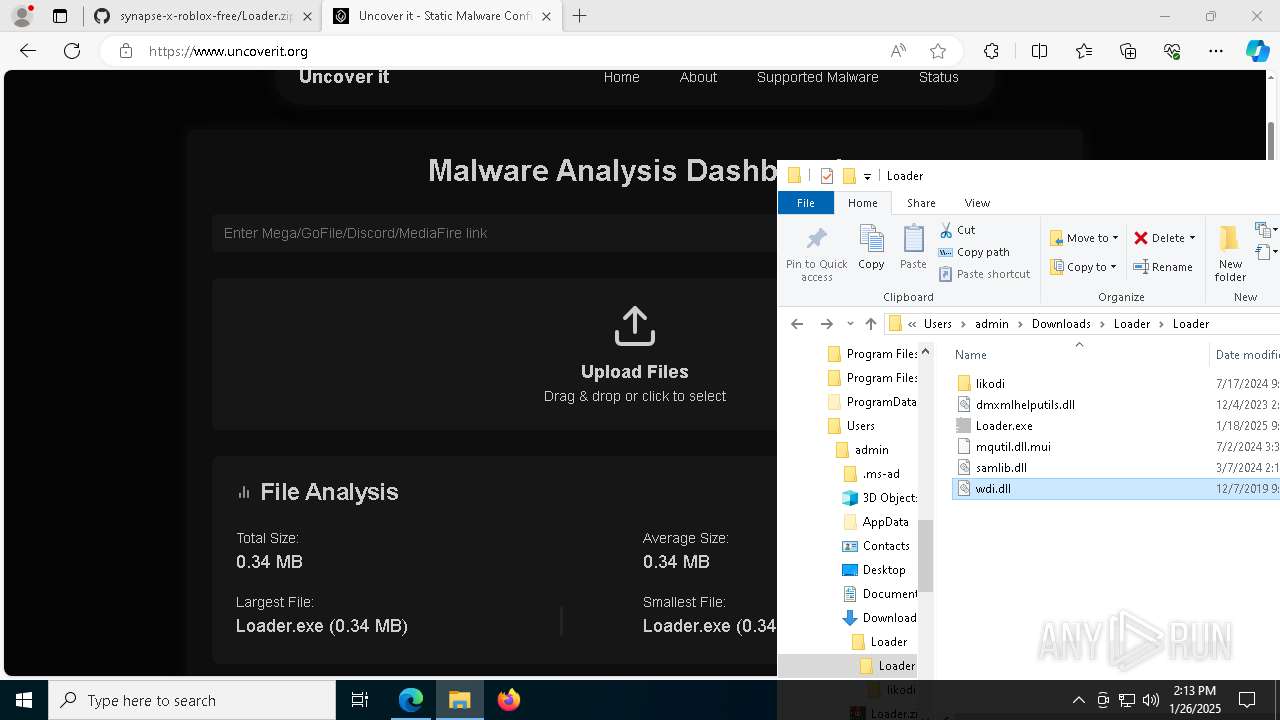
Task: Expand hidden path in address bar
Action: click(x=912, y=324)
